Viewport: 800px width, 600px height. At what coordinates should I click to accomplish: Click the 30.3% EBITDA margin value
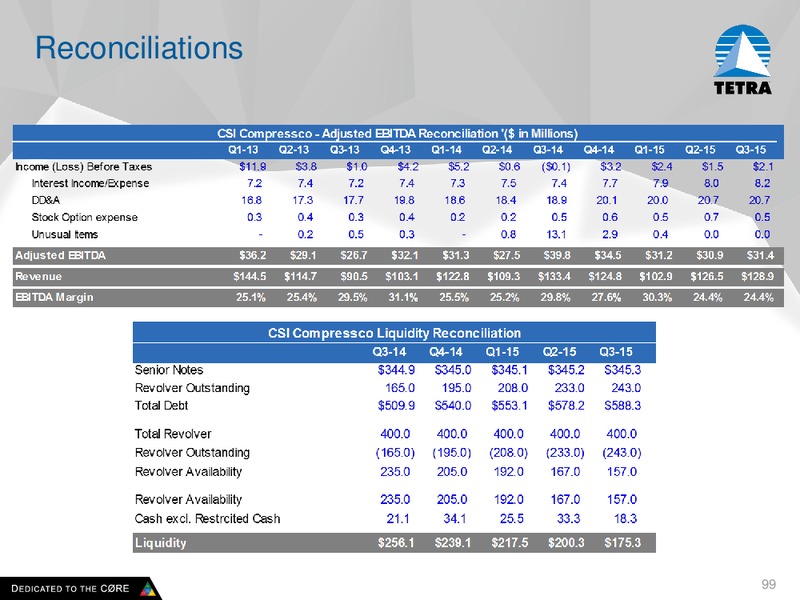(657, 297)
